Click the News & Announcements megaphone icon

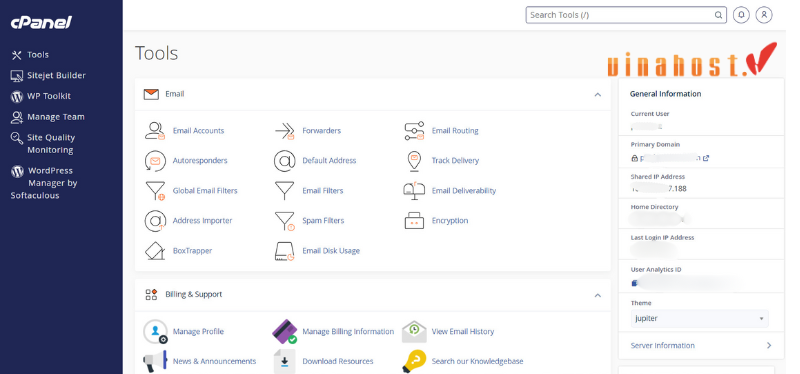point(155,361)
